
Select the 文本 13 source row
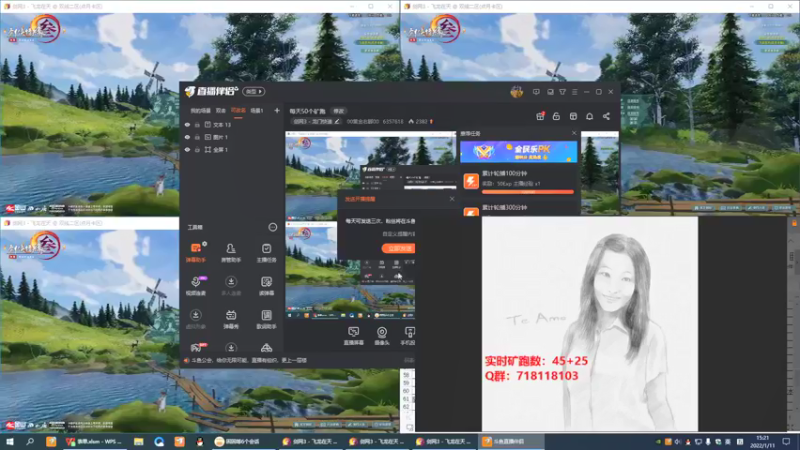coord(231,124)
